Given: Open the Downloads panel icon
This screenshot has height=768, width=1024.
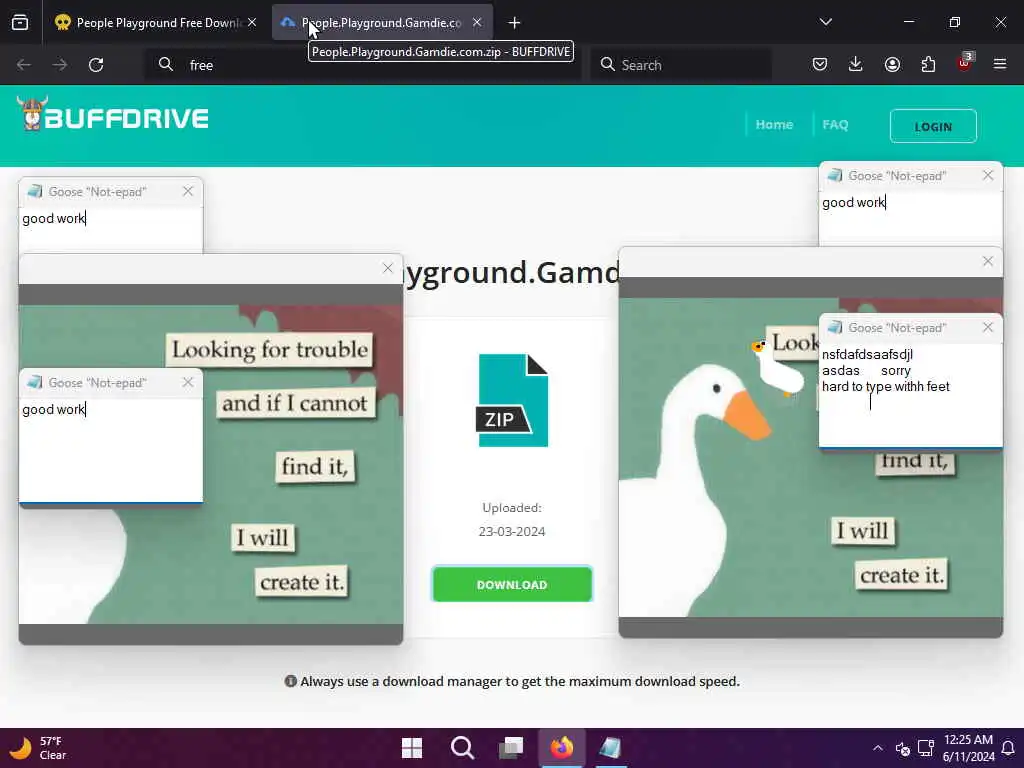Looking at the screenshot, I should [x=856, y=64].
